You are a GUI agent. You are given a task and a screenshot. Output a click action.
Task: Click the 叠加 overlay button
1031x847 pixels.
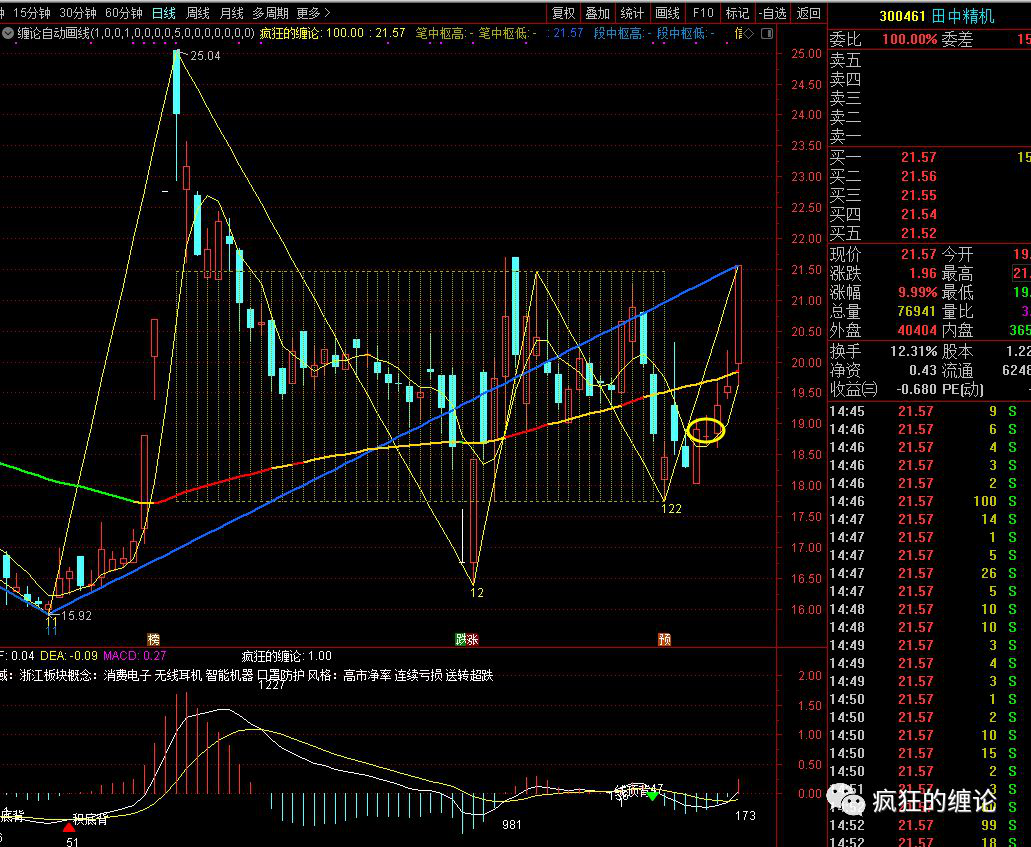tap(598, 13)
